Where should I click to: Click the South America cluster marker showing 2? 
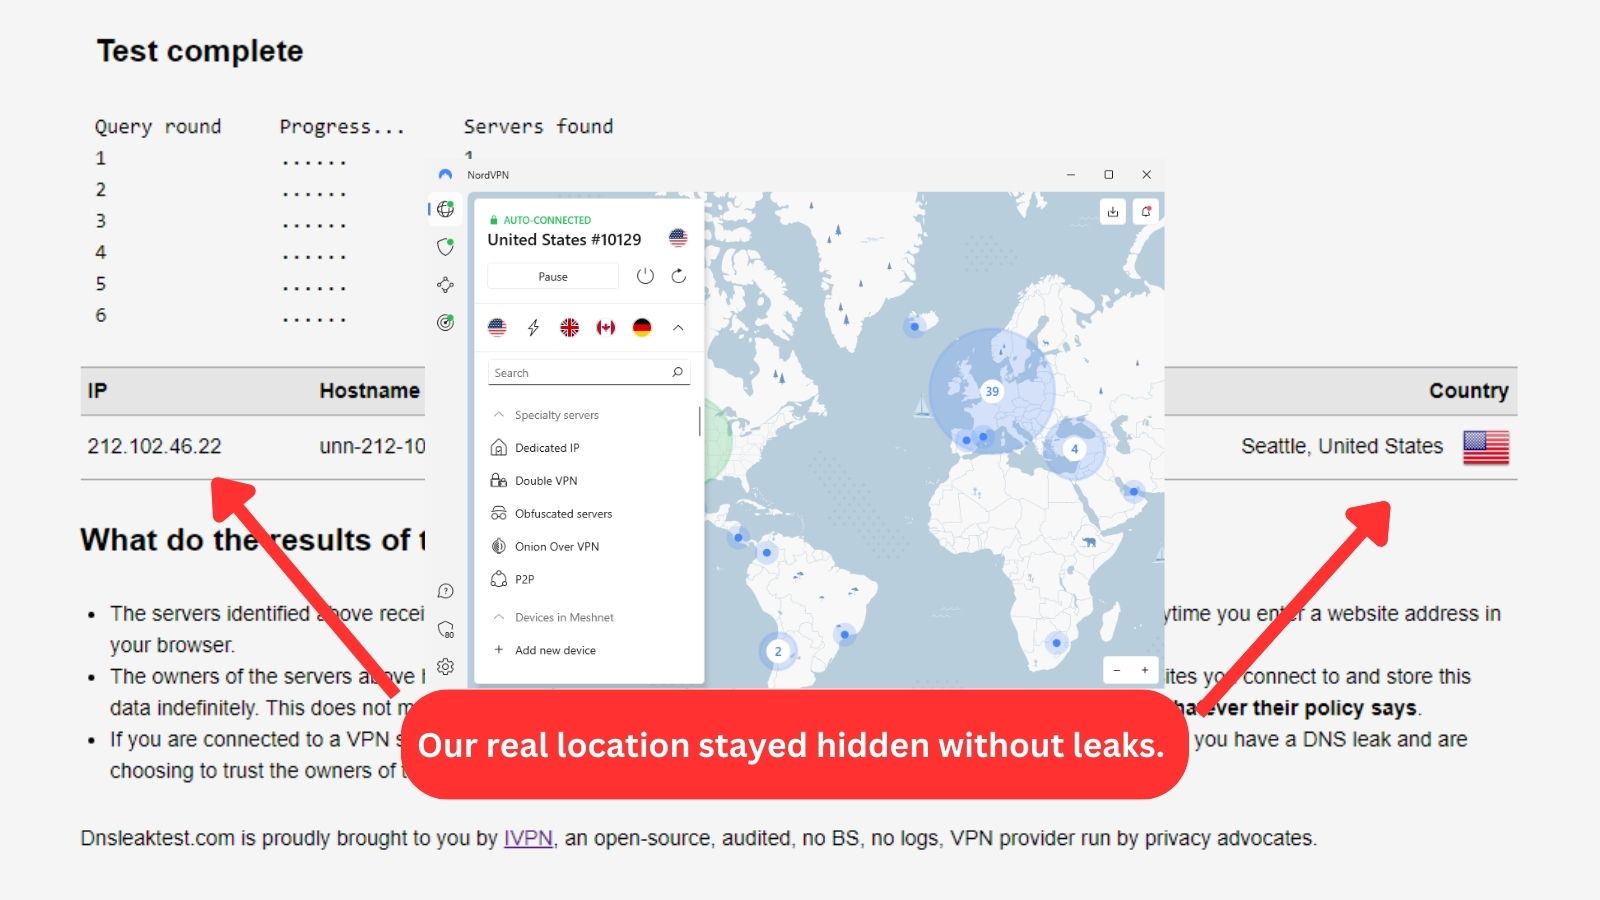tap(778, 651)
